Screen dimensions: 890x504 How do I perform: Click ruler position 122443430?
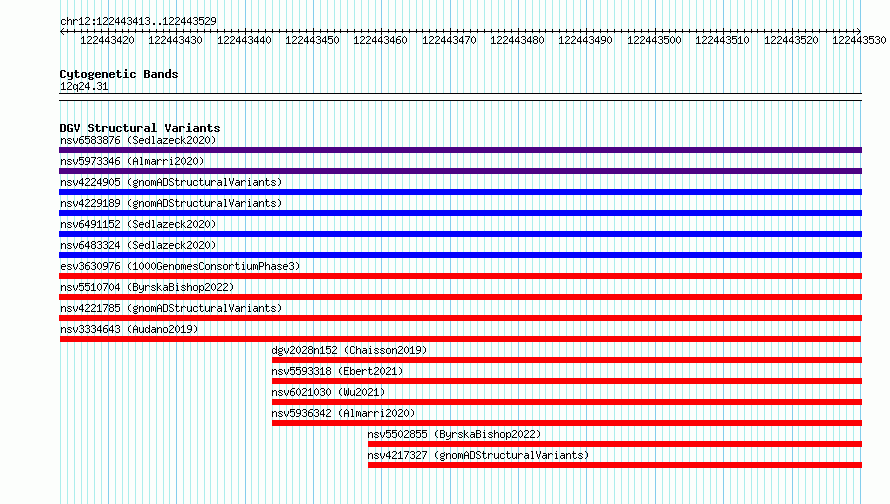[175, 40]
